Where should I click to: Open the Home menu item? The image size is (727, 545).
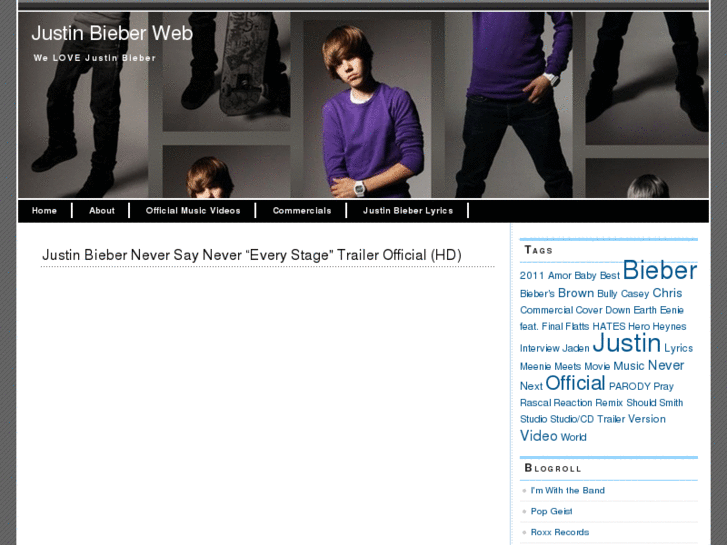click(x=44, y=211)
